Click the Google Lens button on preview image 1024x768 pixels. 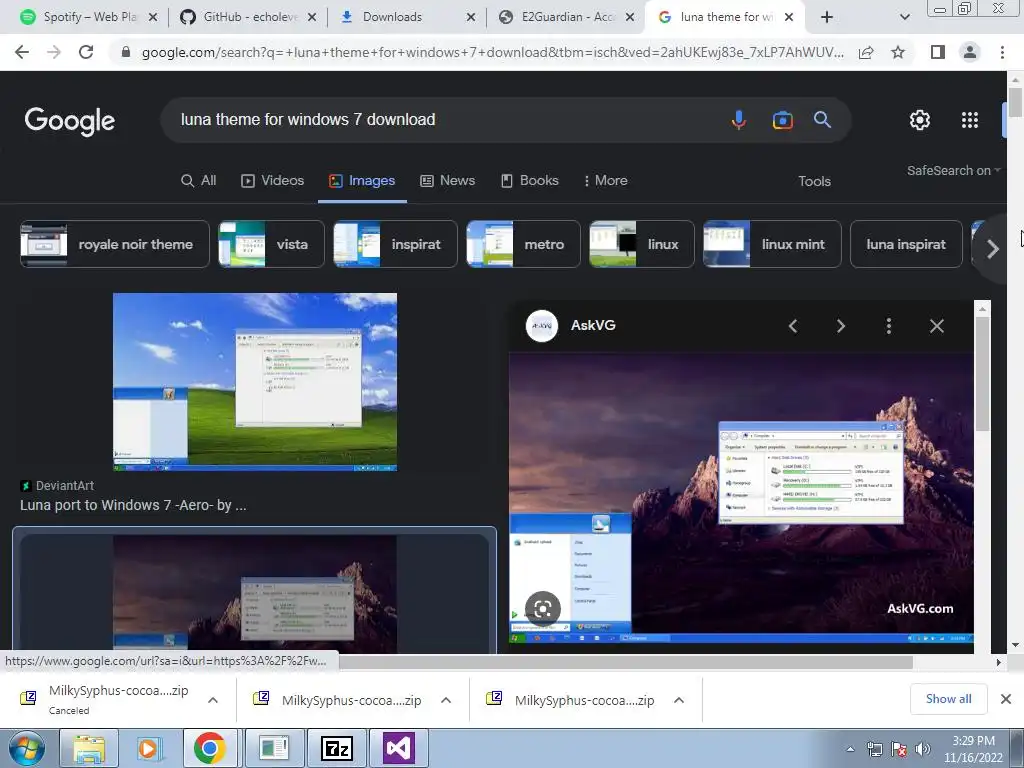point(543,609)
